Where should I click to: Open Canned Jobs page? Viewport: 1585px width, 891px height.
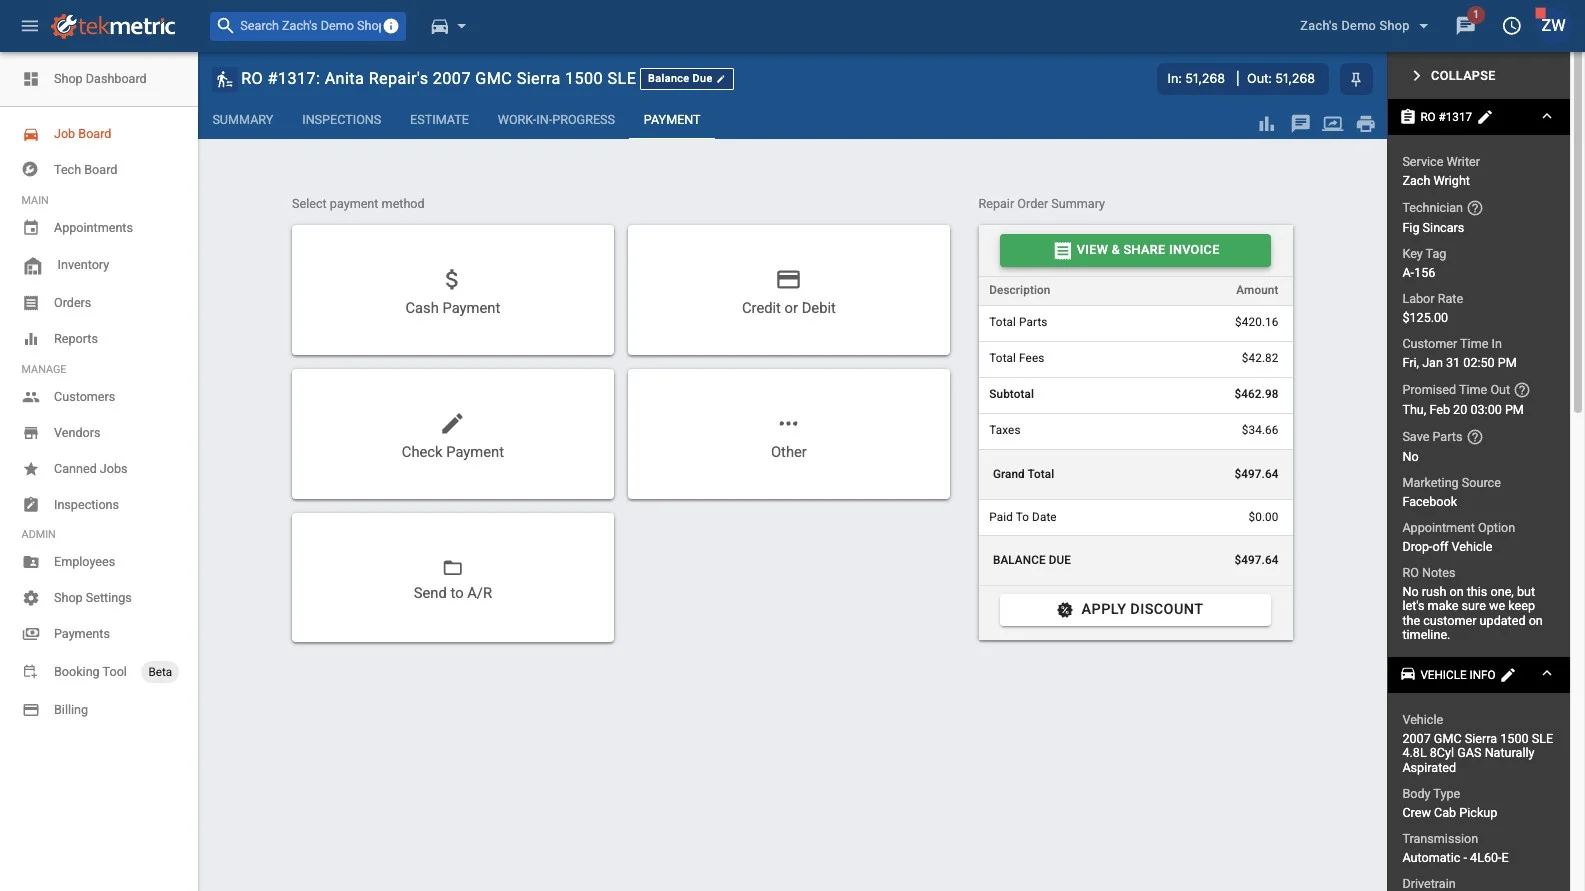(99, 469)
